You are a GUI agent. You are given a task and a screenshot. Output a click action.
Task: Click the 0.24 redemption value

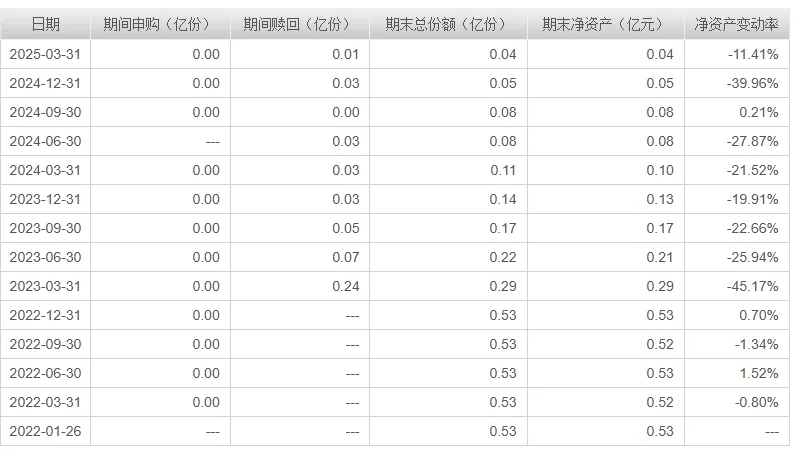346,286
